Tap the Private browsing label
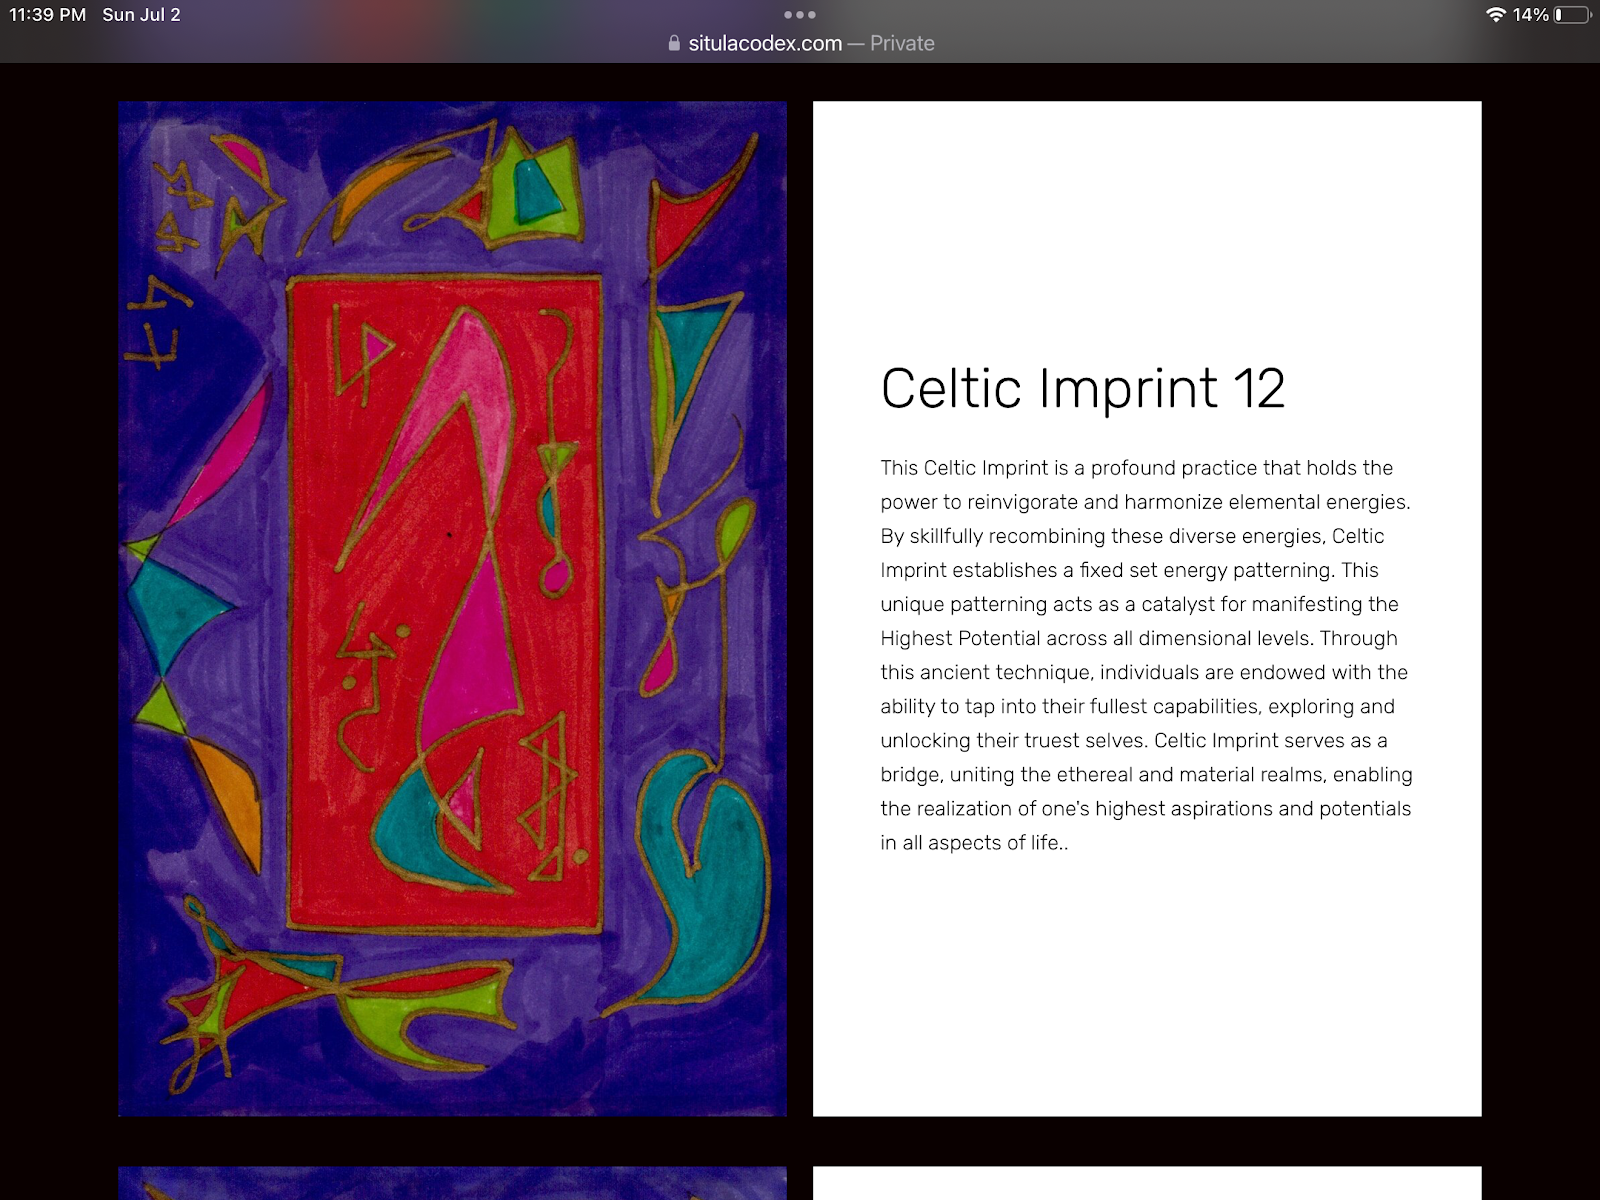The height and width of the screenshot is (1200, 1600). [x=902, y=43]
